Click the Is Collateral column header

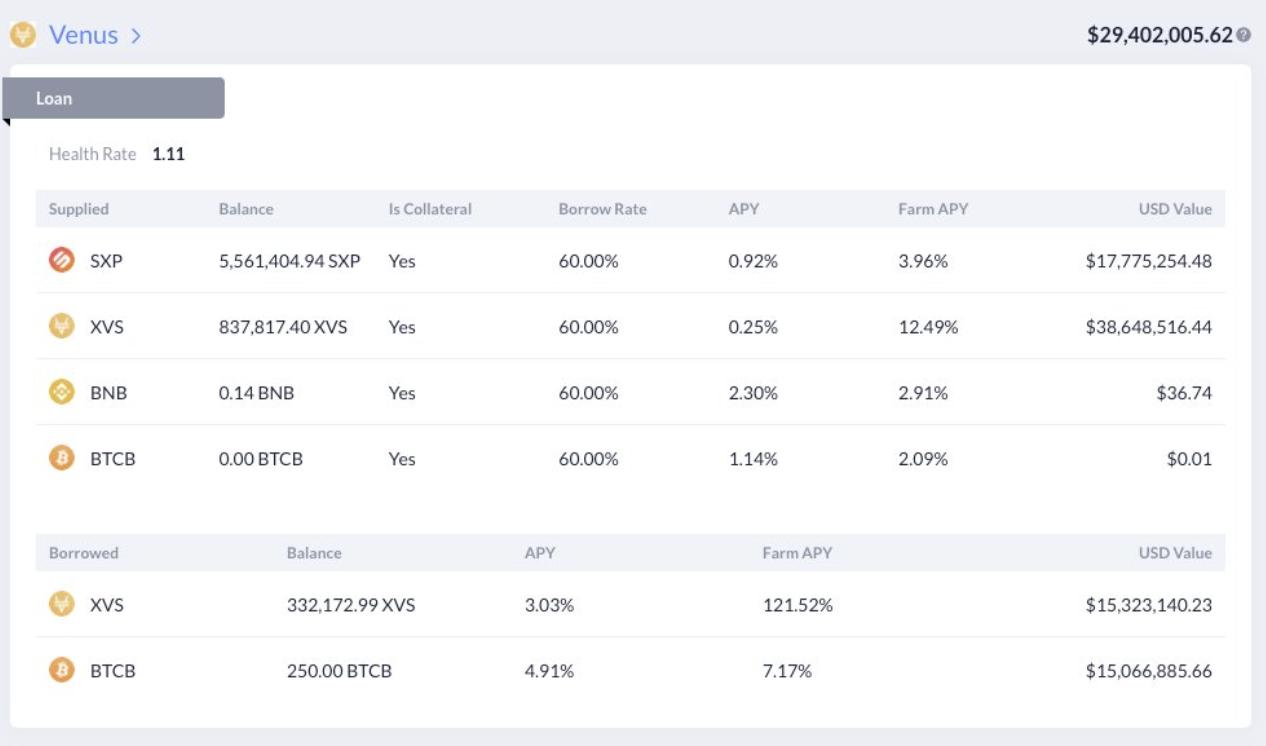[x=430, y=209]
